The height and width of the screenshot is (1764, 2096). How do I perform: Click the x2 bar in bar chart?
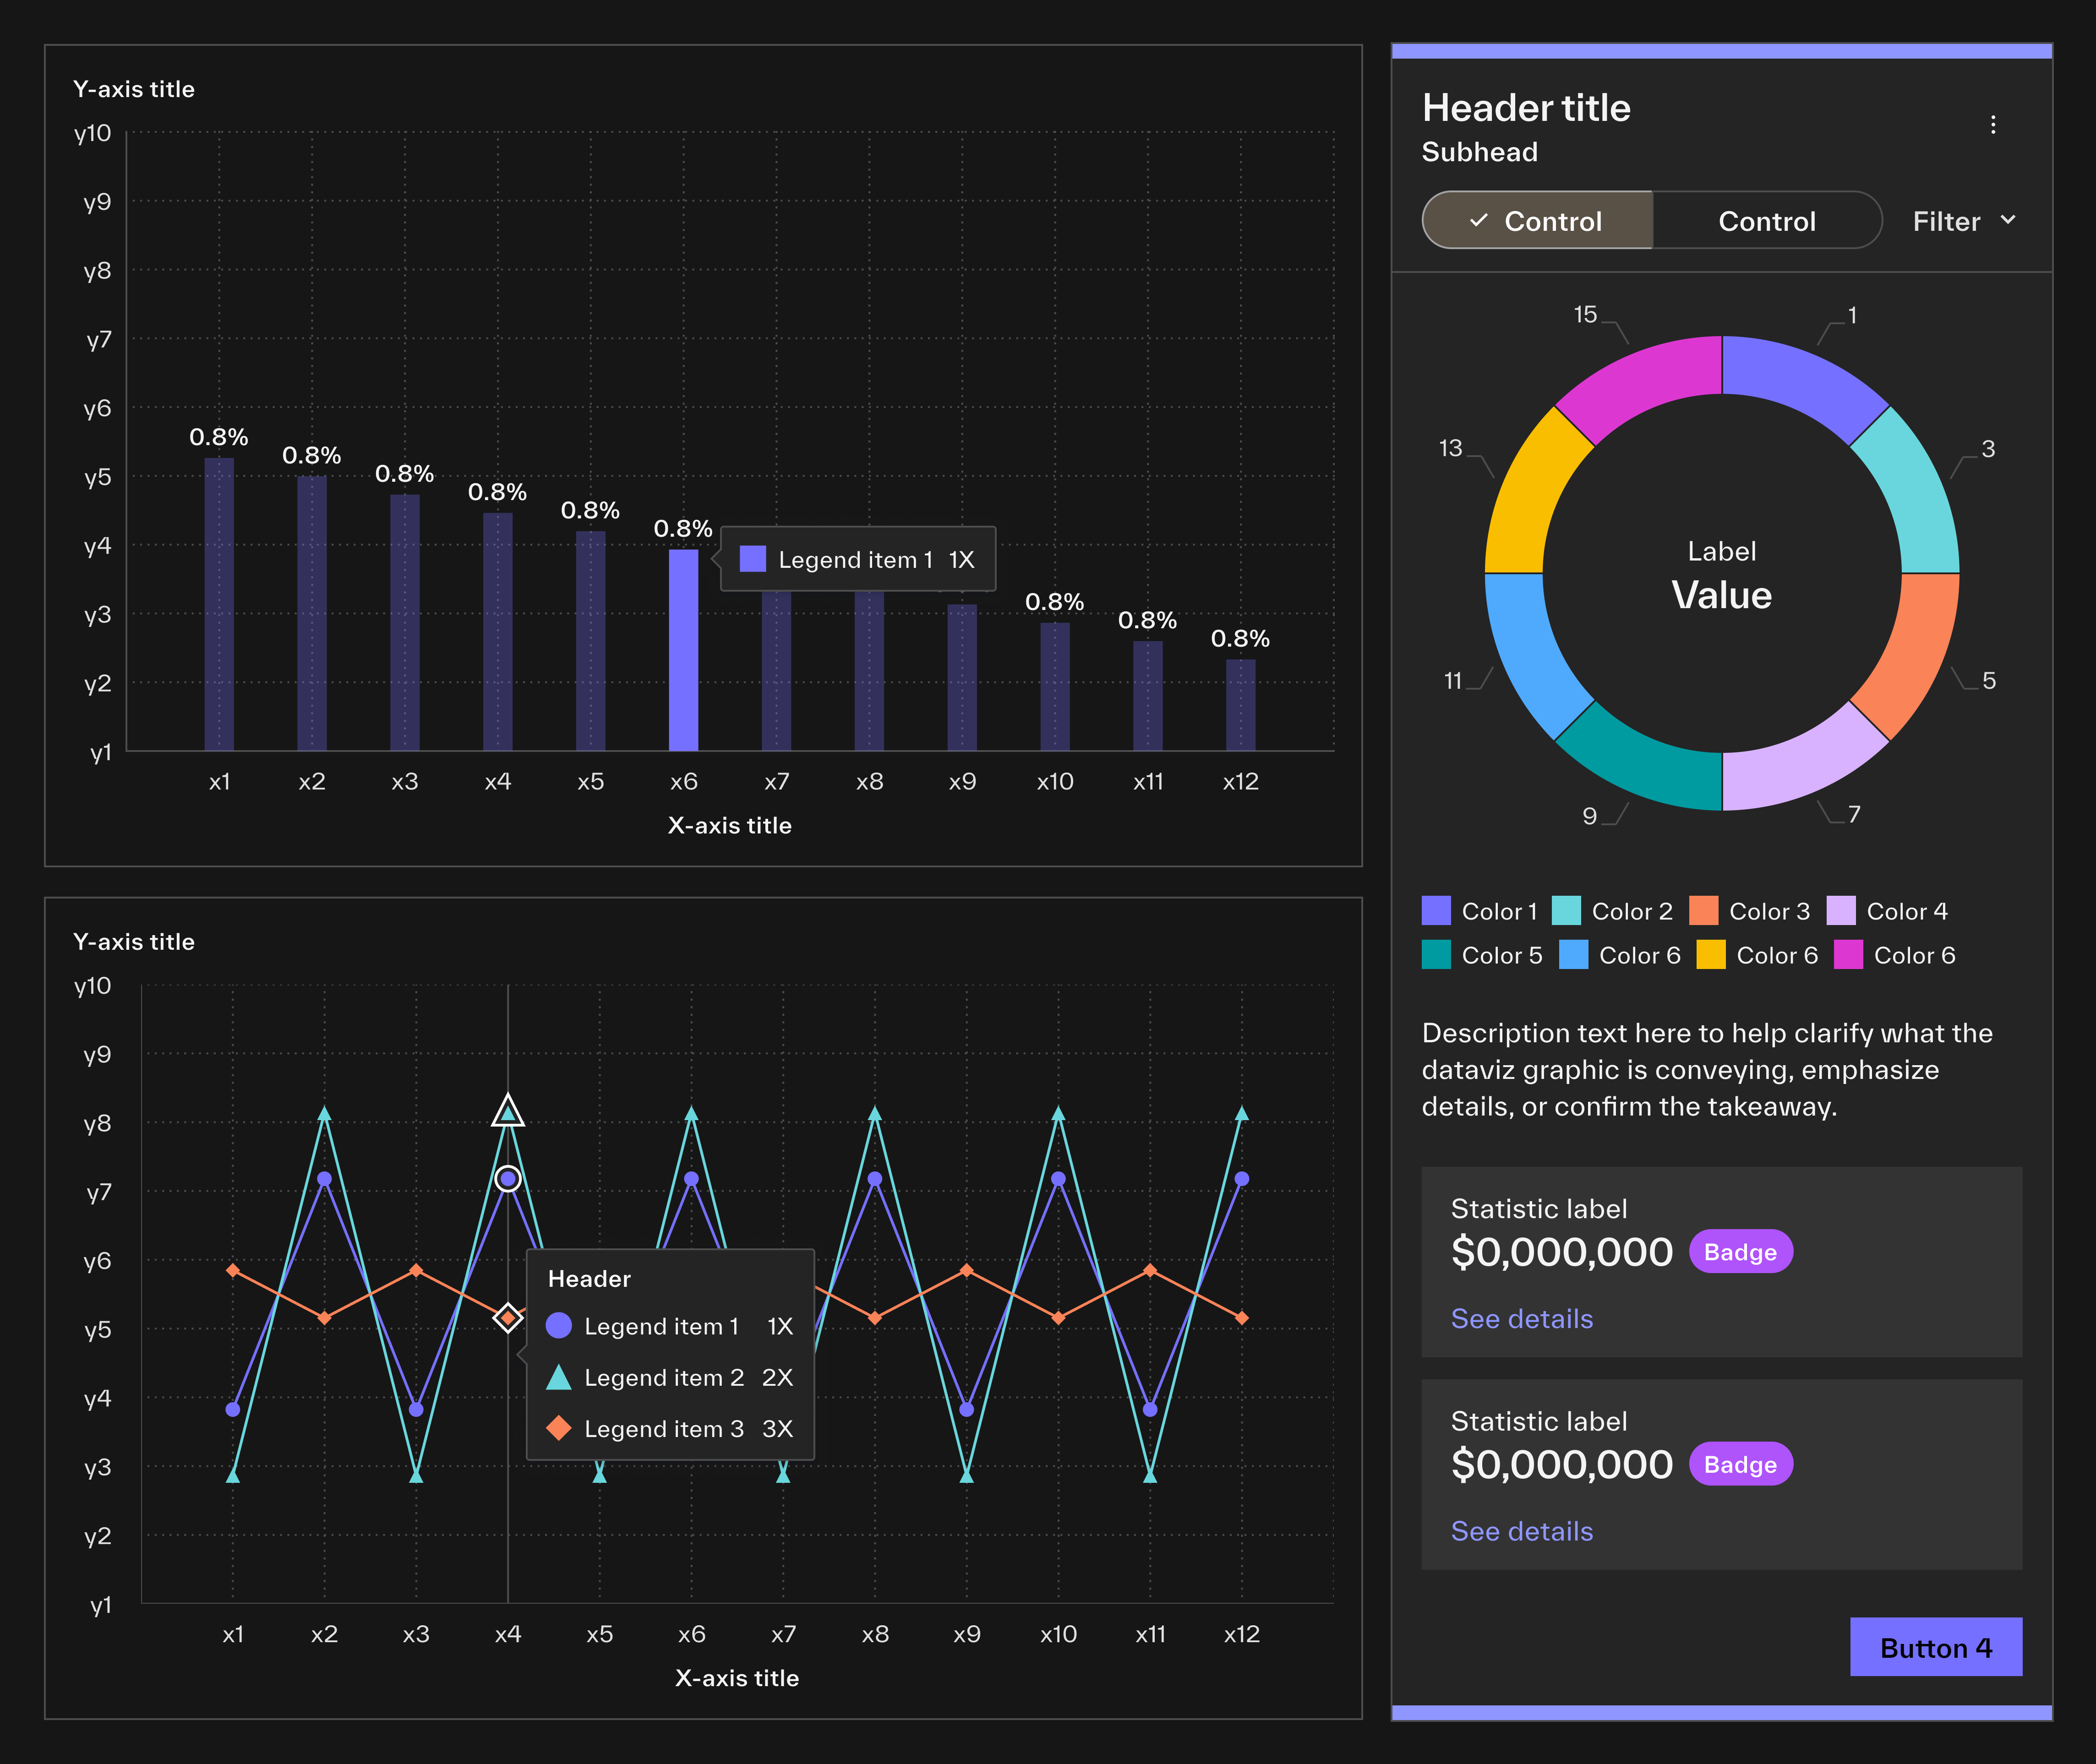pos(312,613)
